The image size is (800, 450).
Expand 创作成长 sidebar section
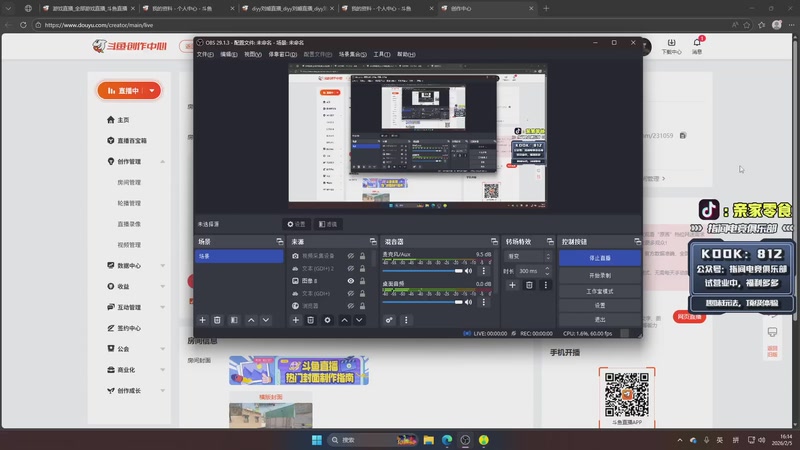click(163, 391)
